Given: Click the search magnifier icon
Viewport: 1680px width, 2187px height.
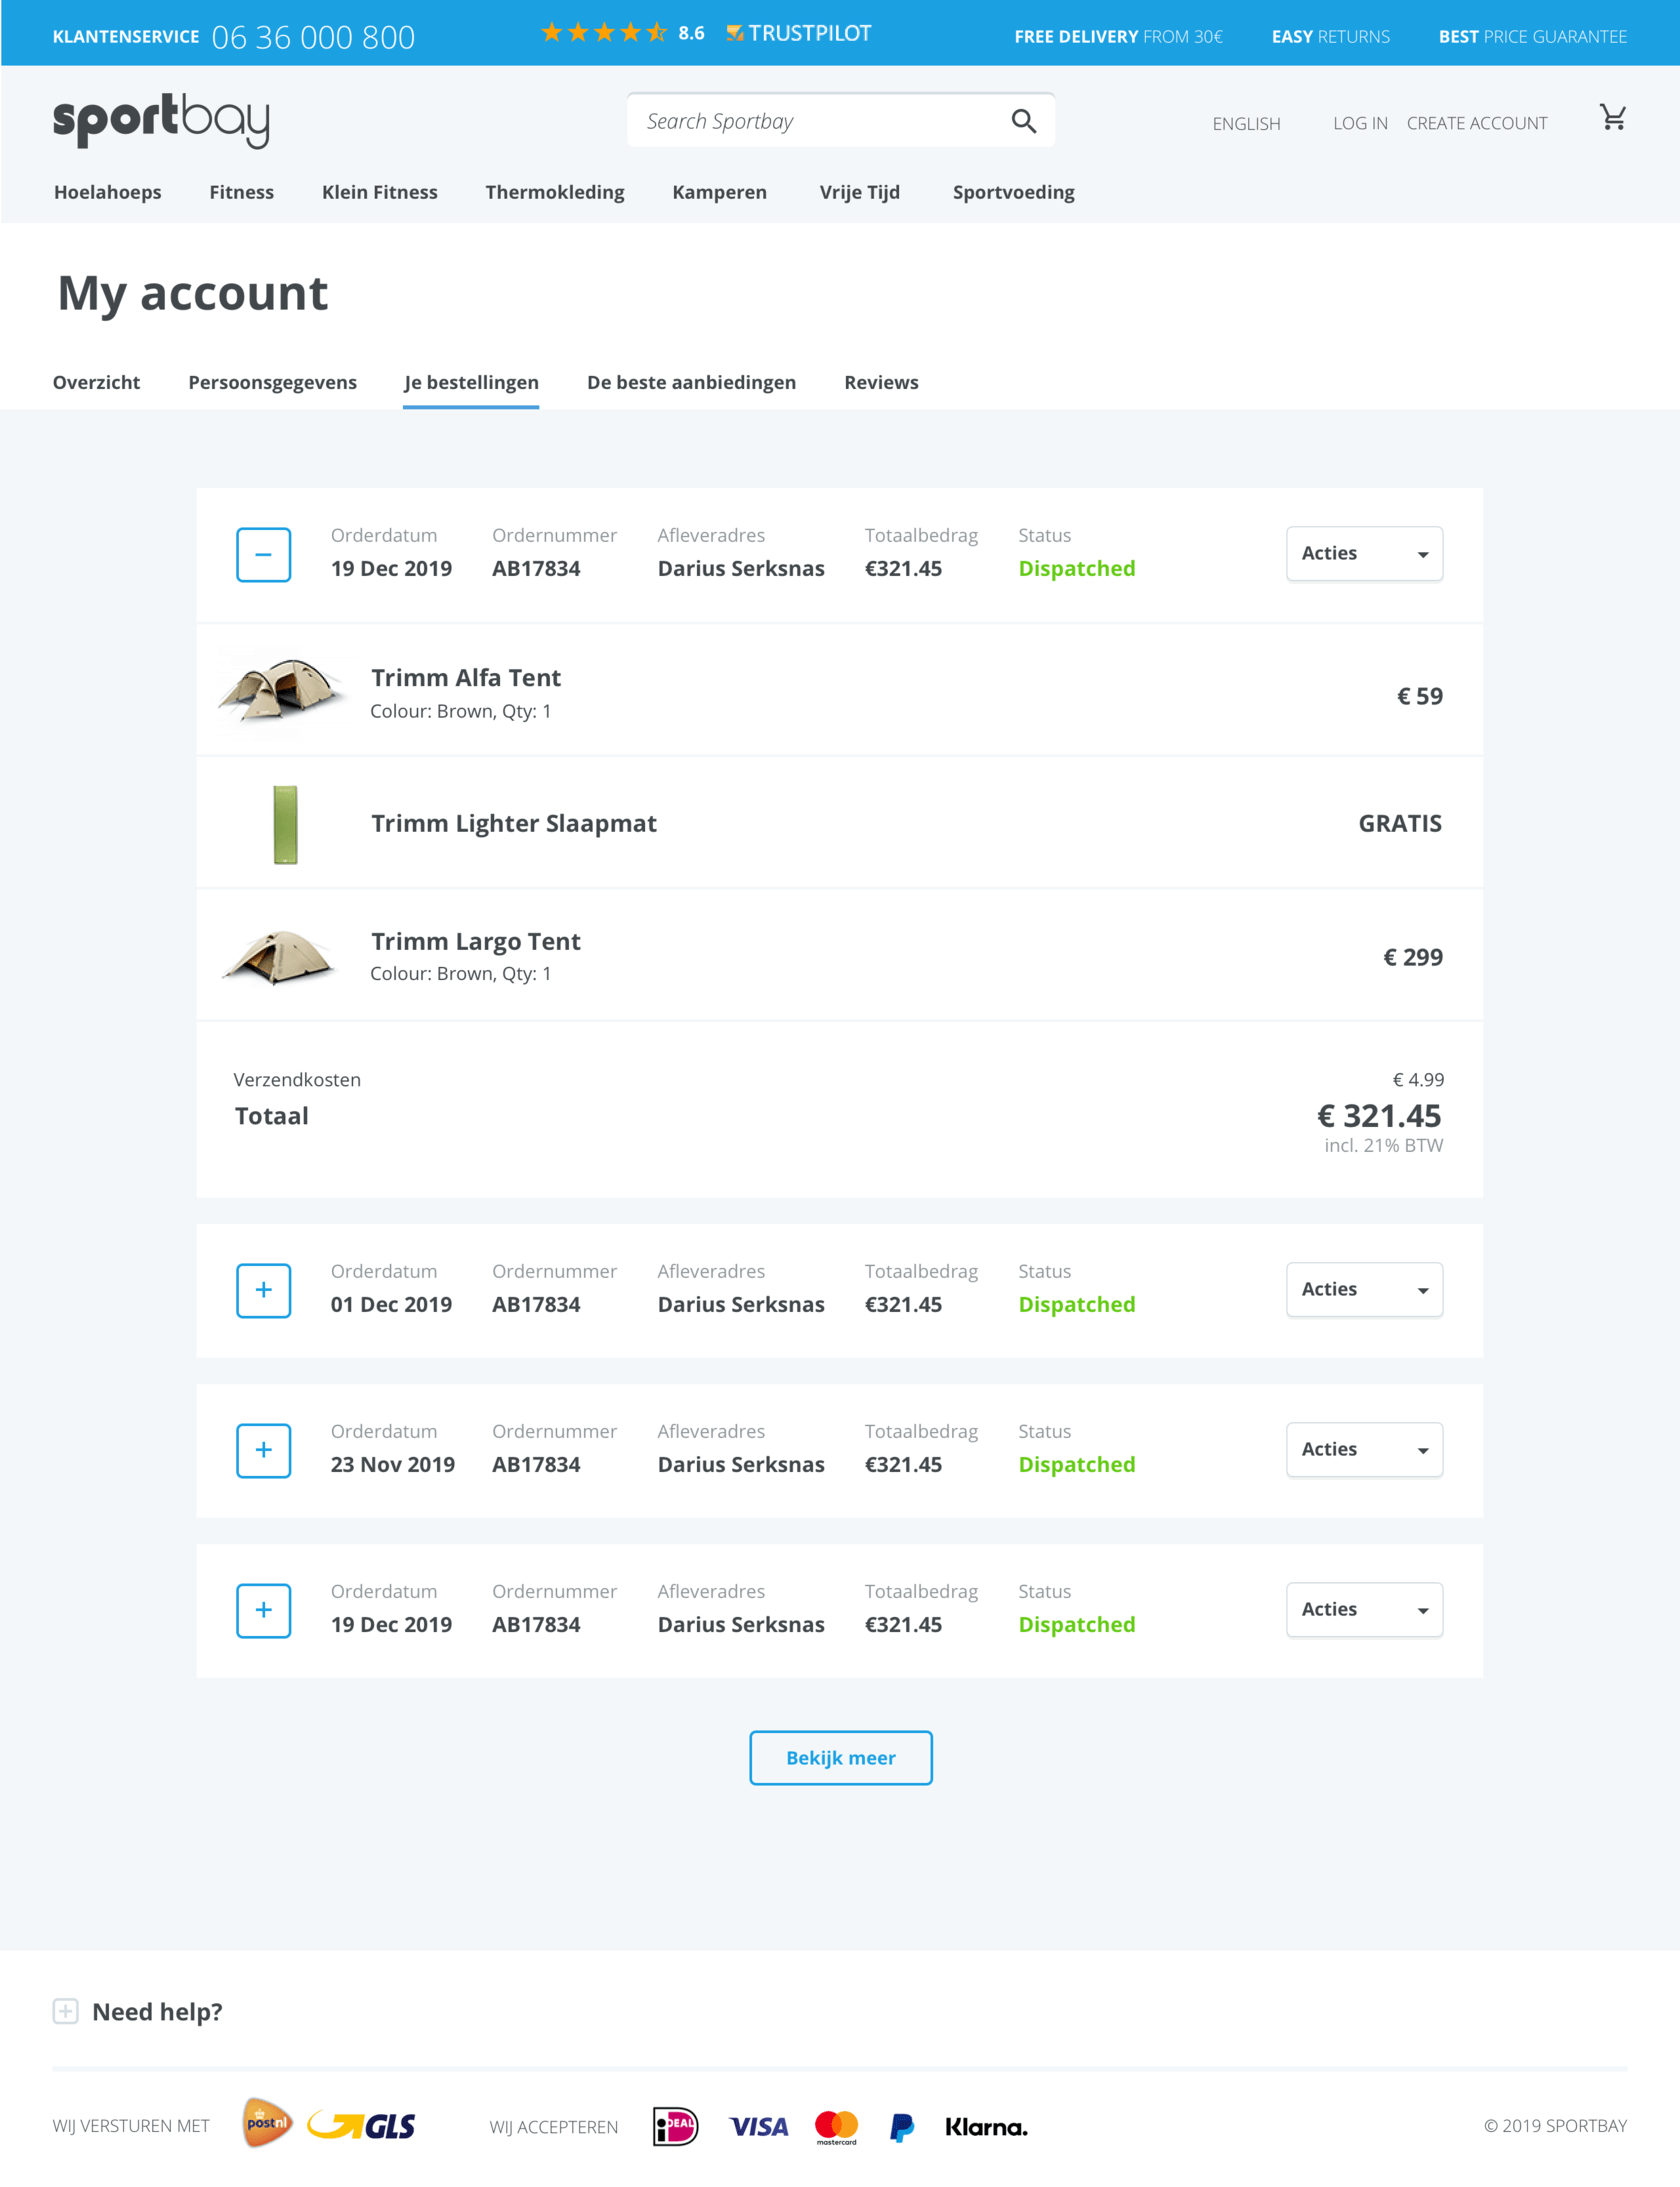Looking at the screenshot, I should click(x=1023, y=121).
